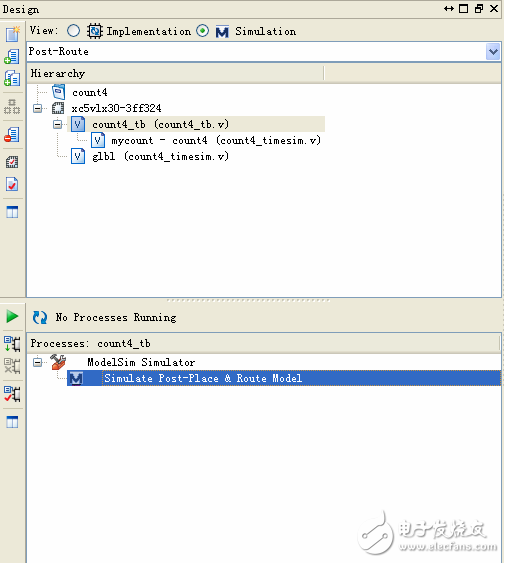
Task: Click the Add Copy of Source icon
Action: (12, 78)
